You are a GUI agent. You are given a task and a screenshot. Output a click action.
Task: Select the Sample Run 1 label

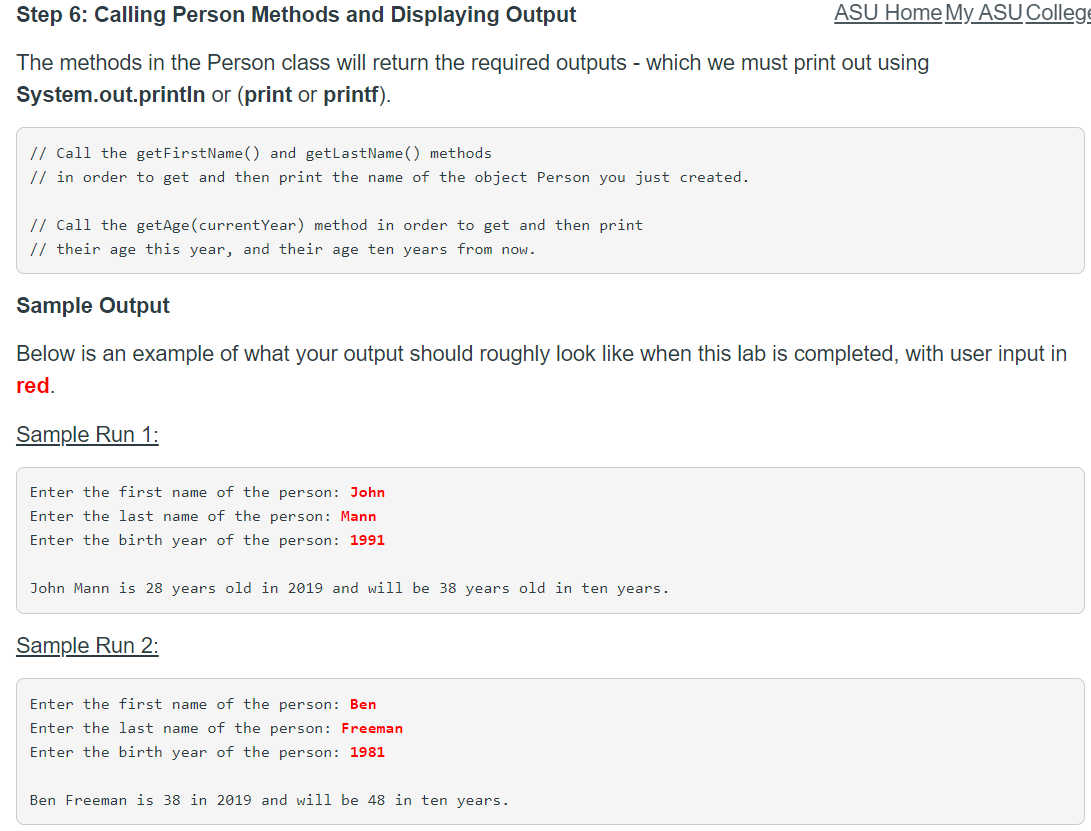point(86,434)
